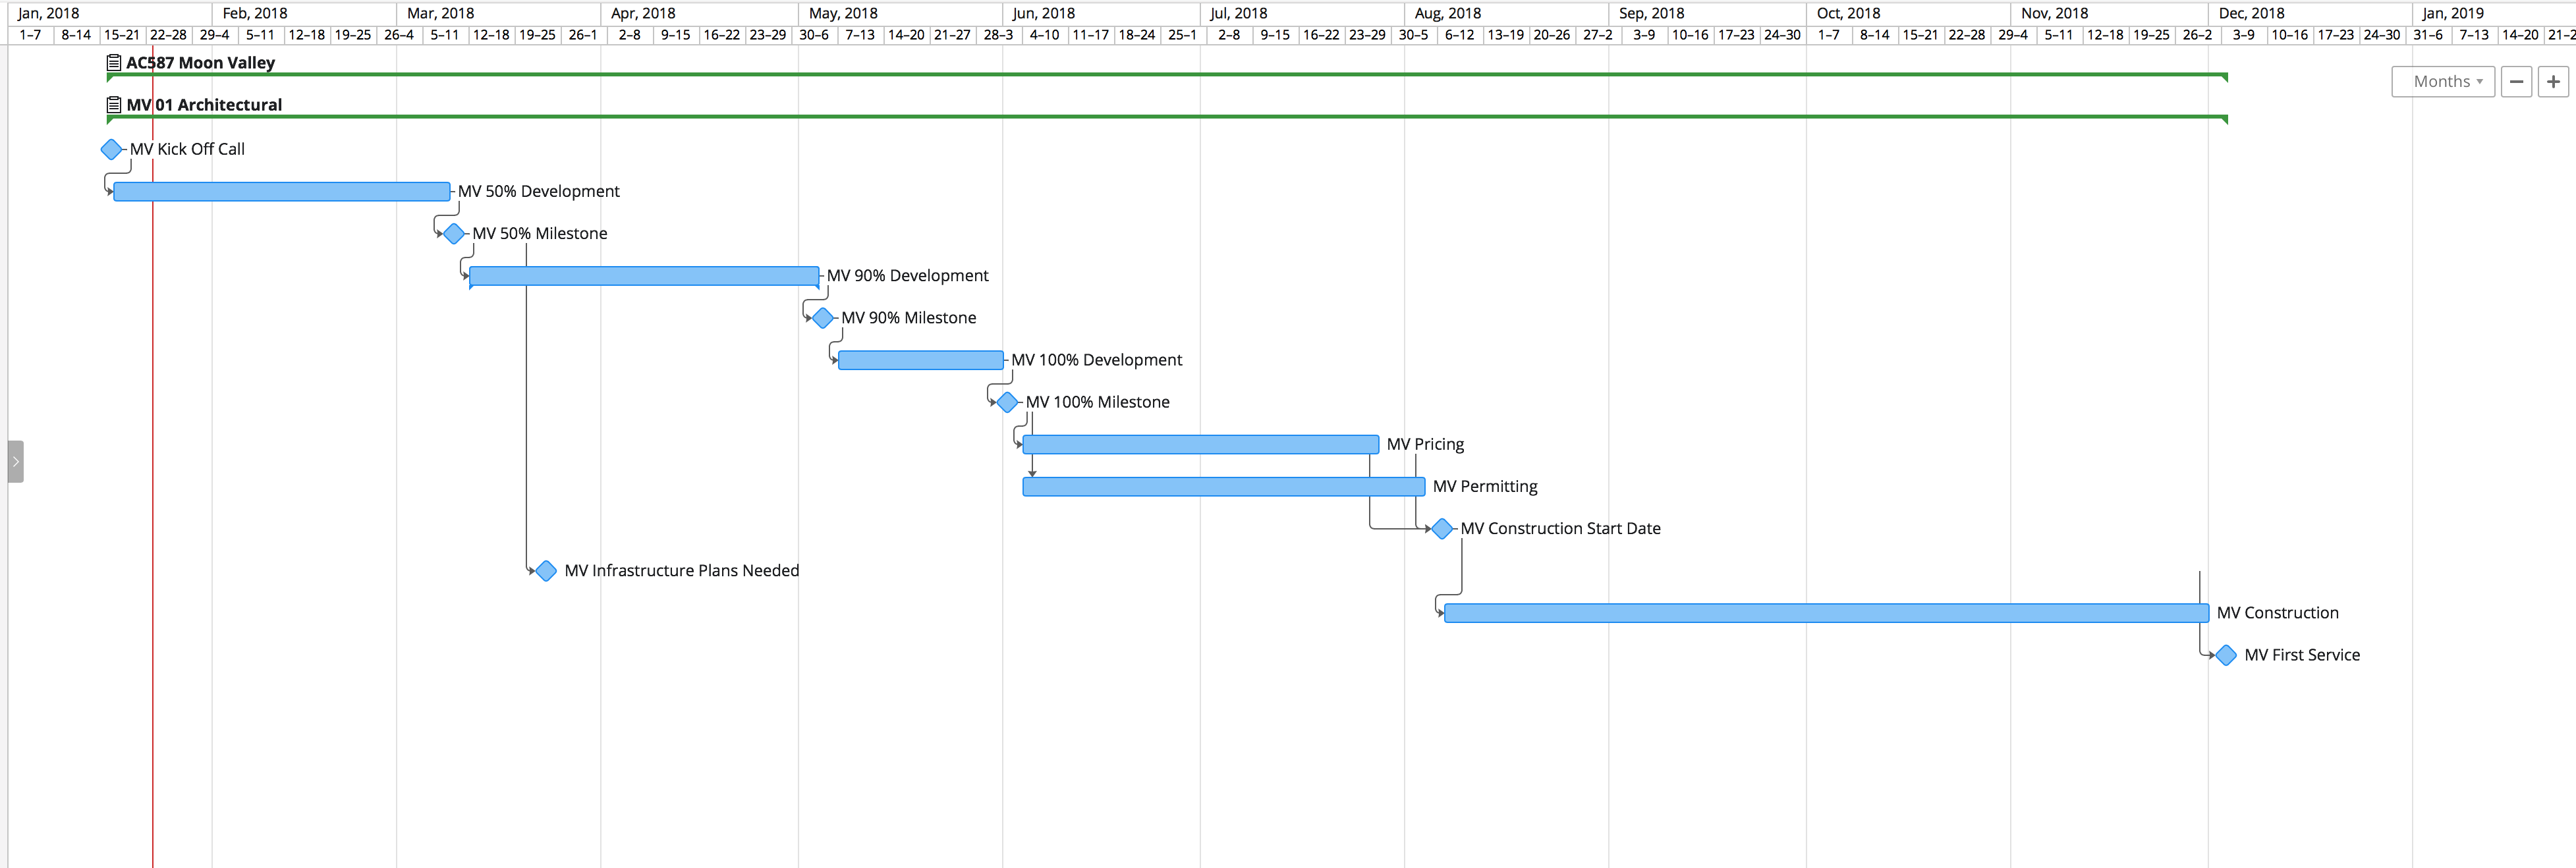Click the minus zoom-out button
This screenshot has width=2576, height=868.
(2516, 82)
